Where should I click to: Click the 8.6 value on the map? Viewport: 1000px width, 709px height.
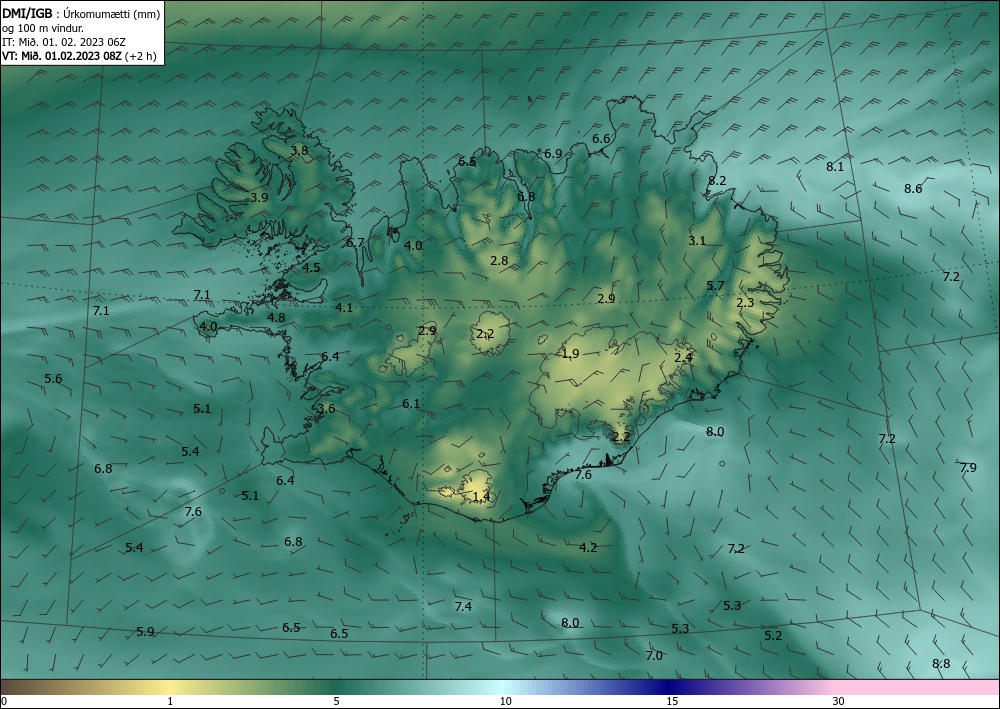913,189
